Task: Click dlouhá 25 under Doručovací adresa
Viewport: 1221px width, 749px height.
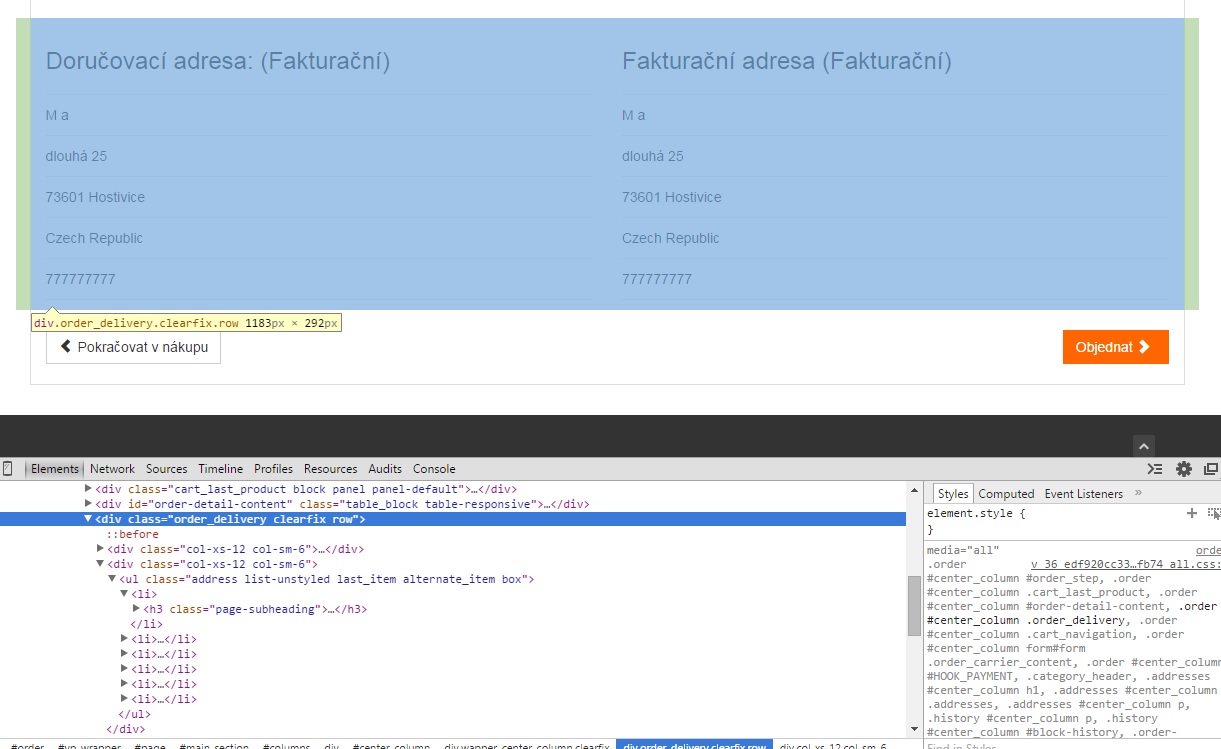Action: click(76, 156)
